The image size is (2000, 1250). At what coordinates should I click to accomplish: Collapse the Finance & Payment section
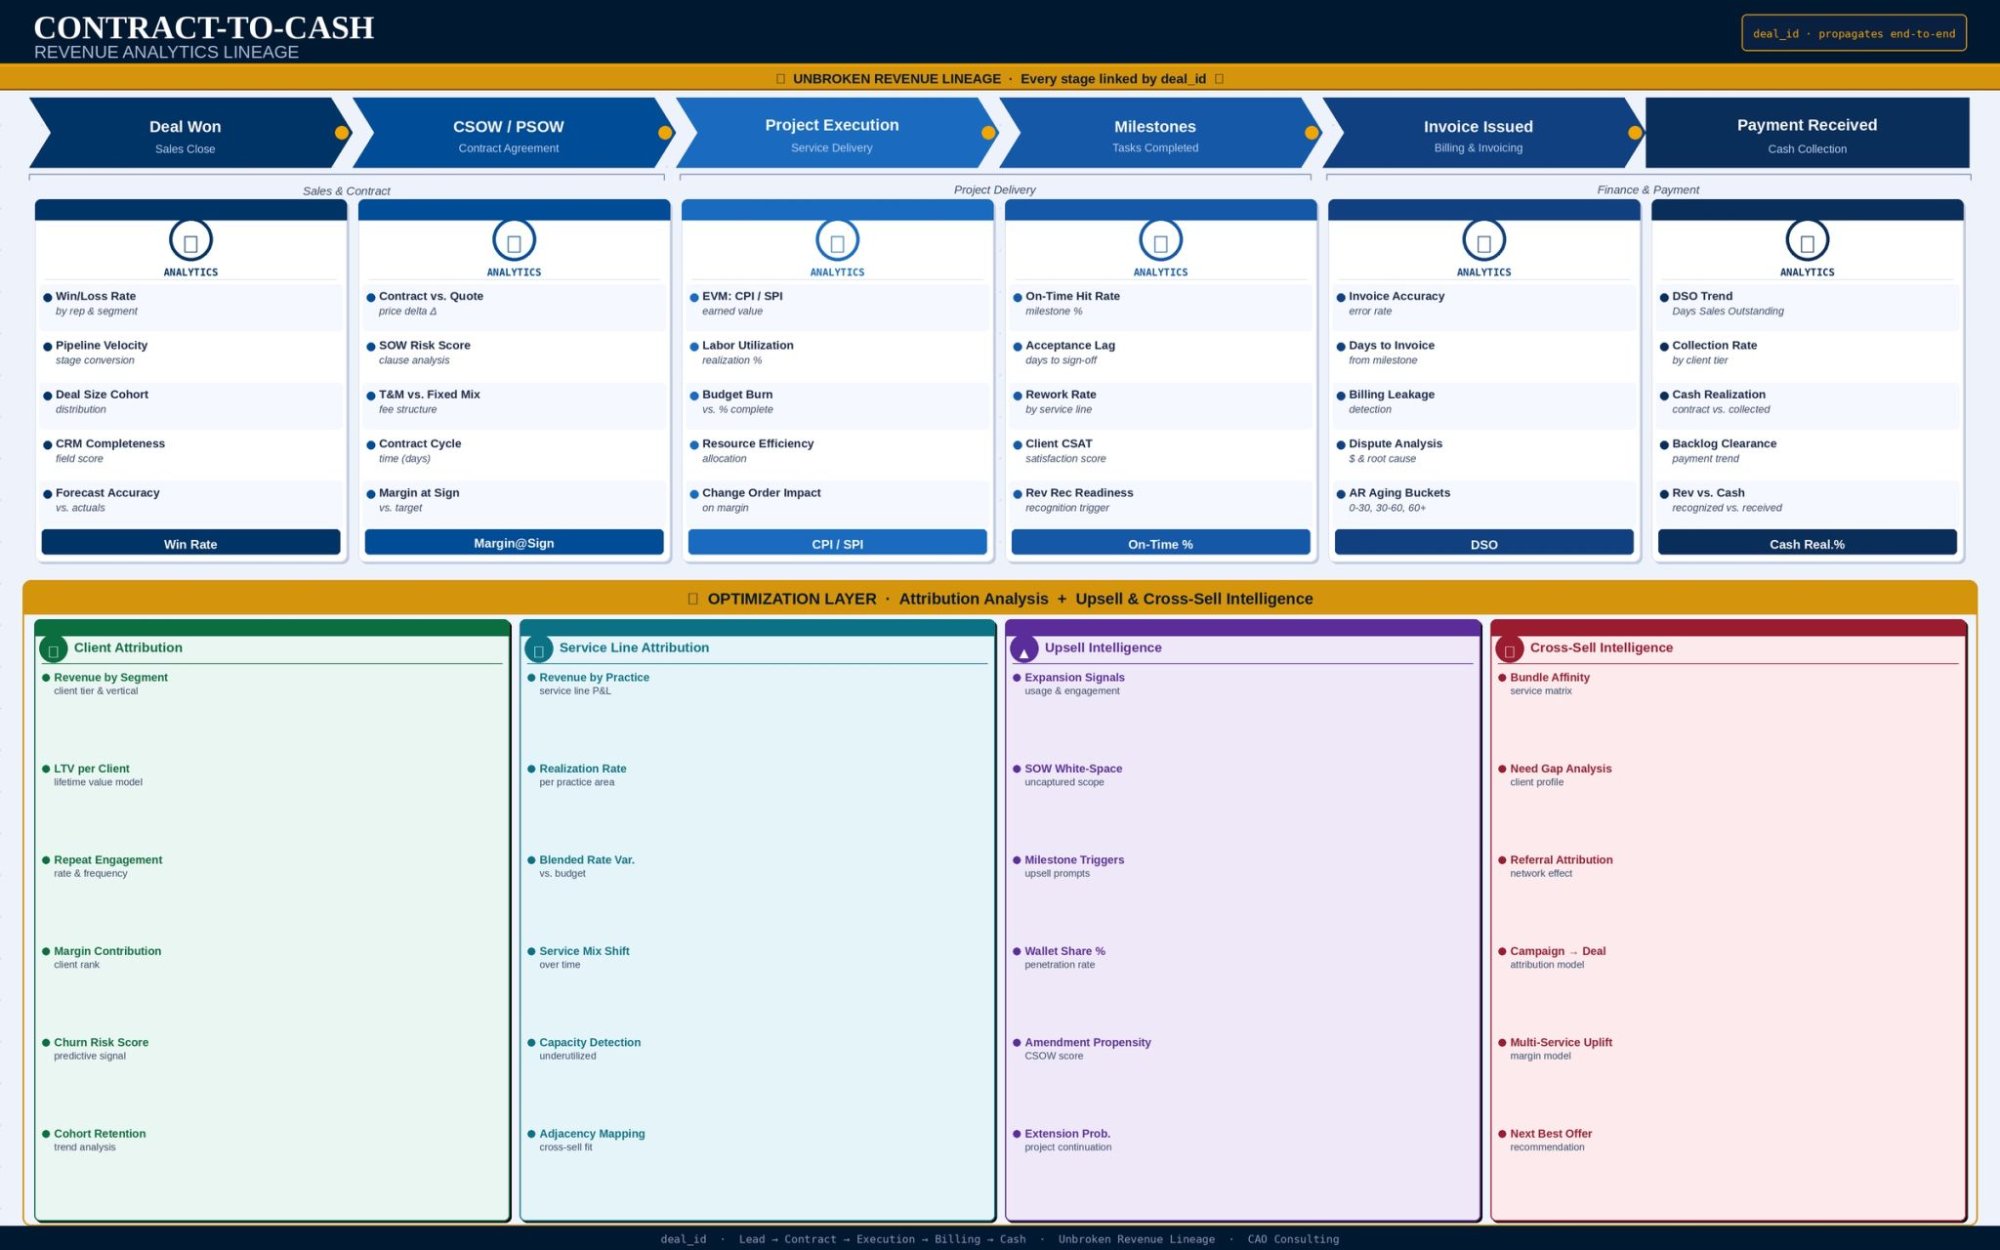1645,189
